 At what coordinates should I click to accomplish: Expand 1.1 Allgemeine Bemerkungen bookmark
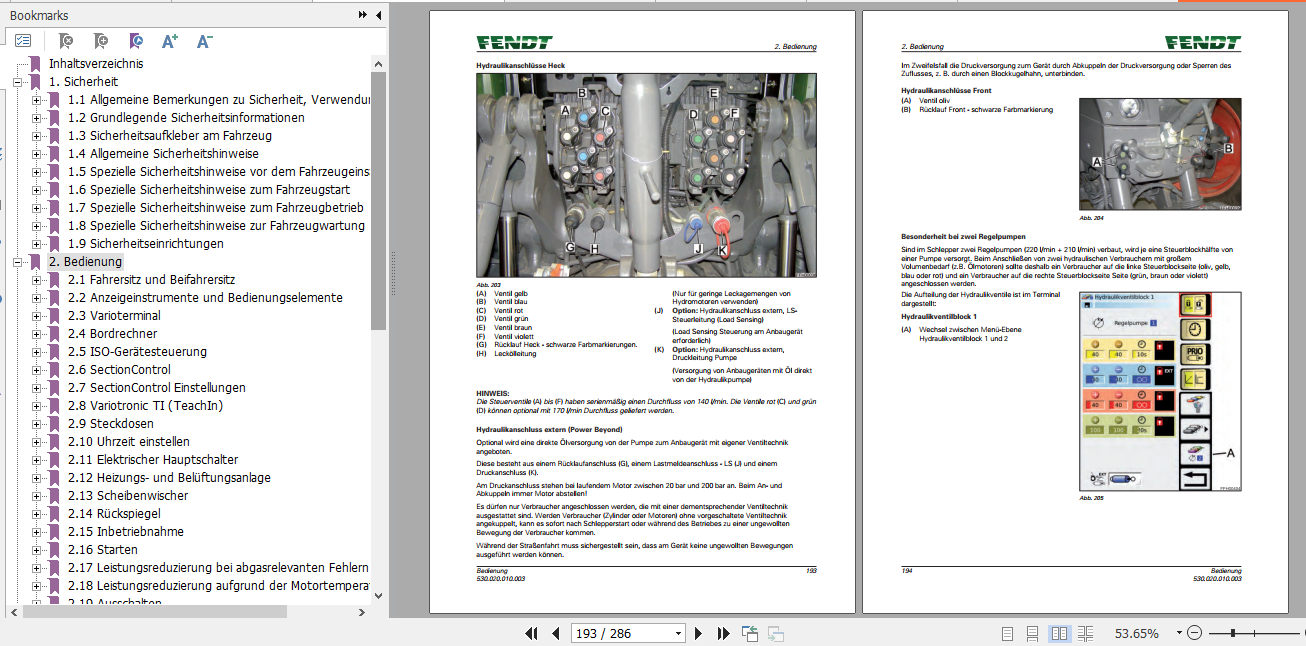click(x=37, y=100)
